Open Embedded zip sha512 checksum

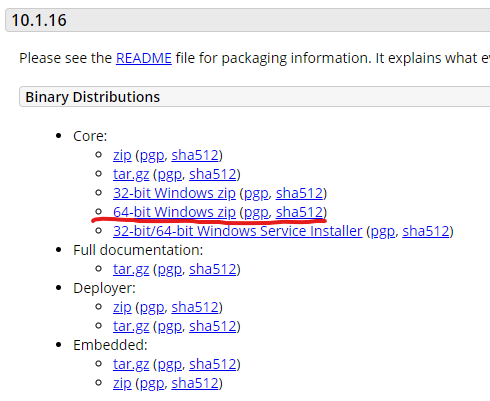coord(195,383)
